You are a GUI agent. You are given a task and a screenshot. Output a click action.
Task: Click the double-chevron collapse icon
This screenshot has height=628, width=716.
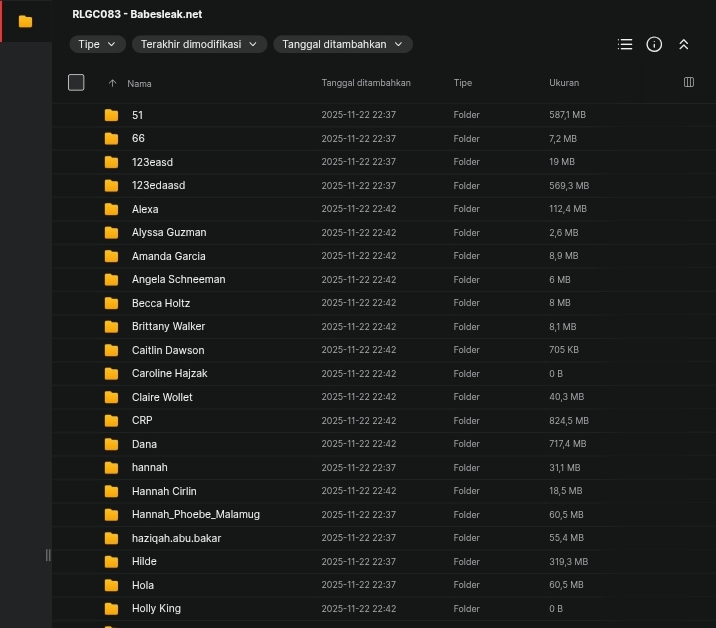[684, 44]
